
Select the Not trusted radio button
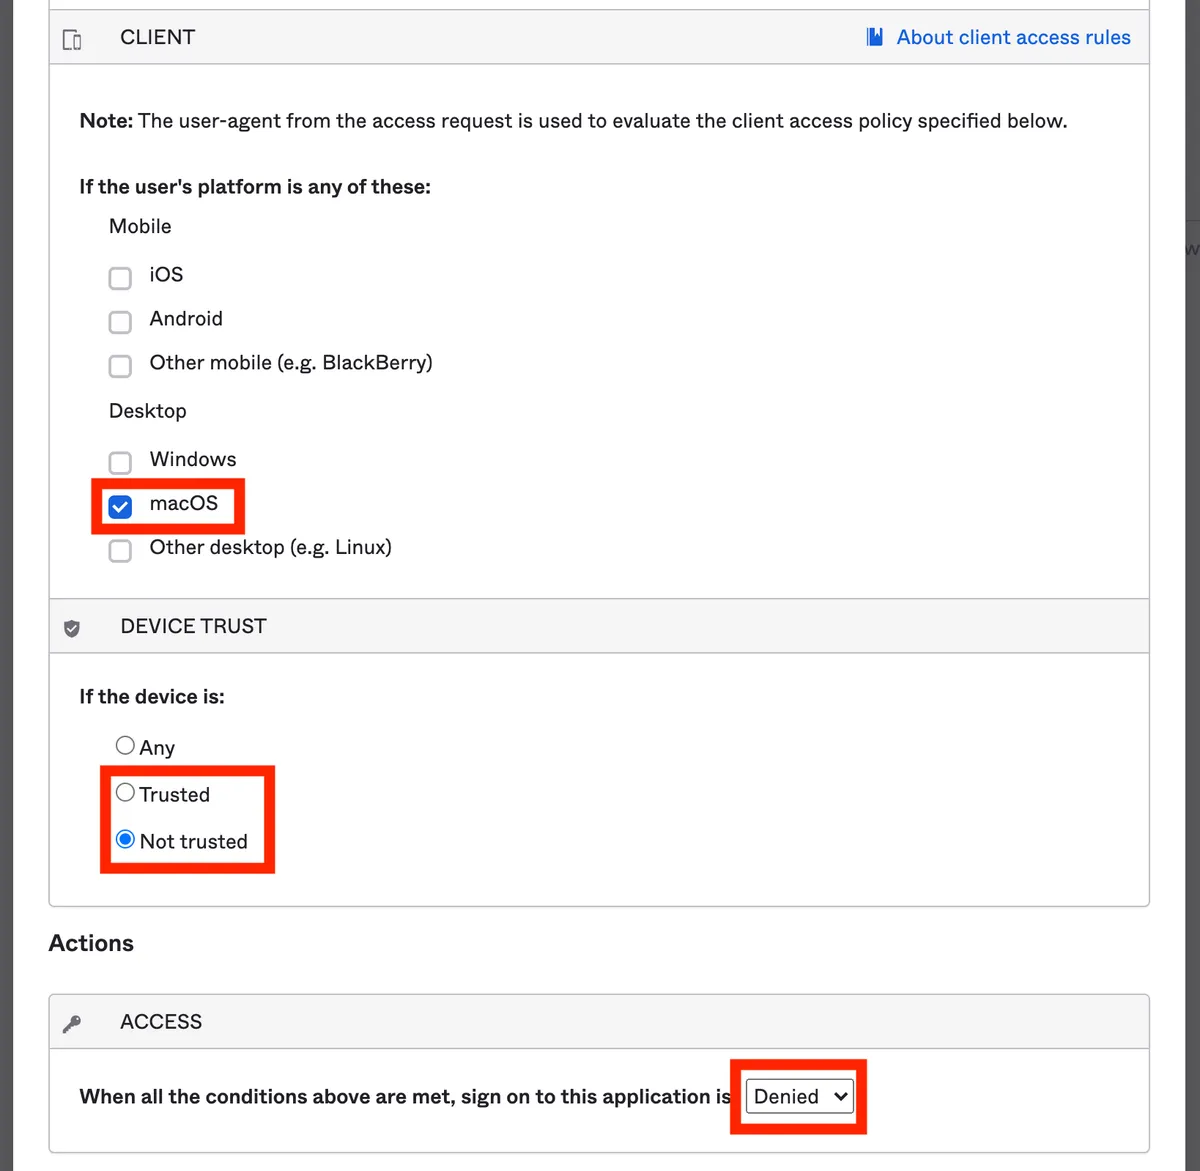[x=125, y=840]
